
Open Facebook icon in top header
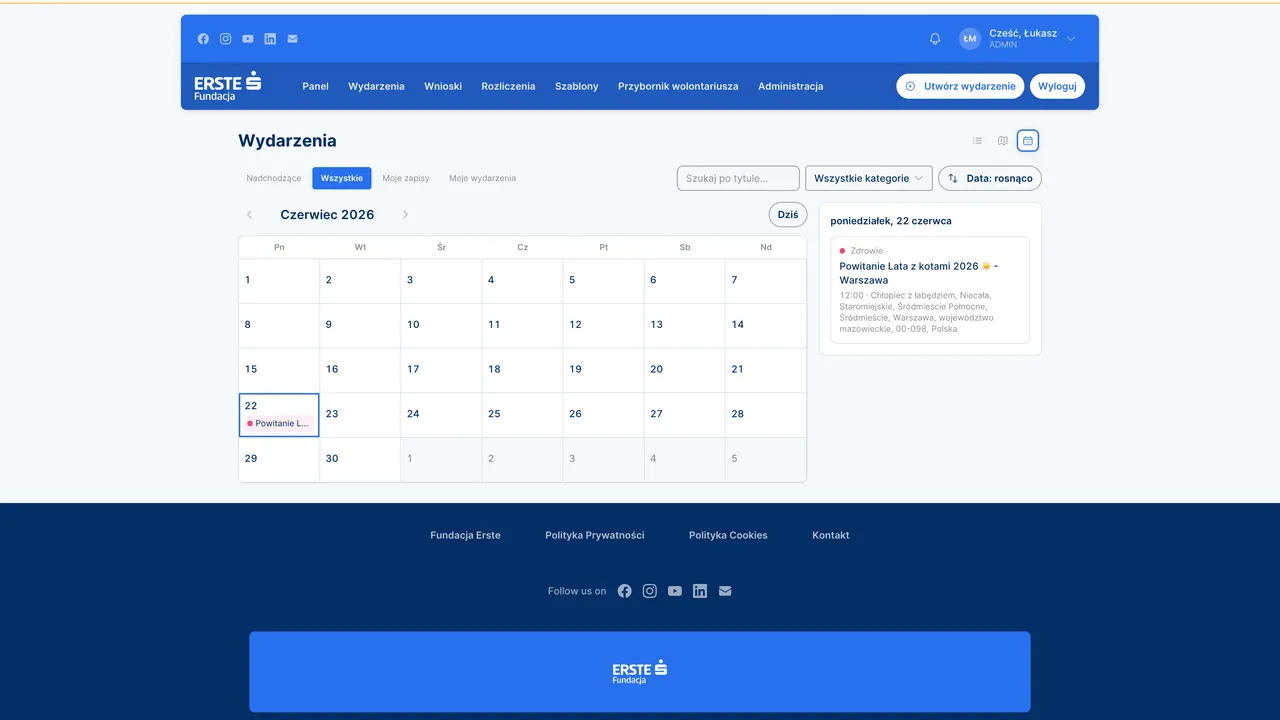click(x=203, y=39)
